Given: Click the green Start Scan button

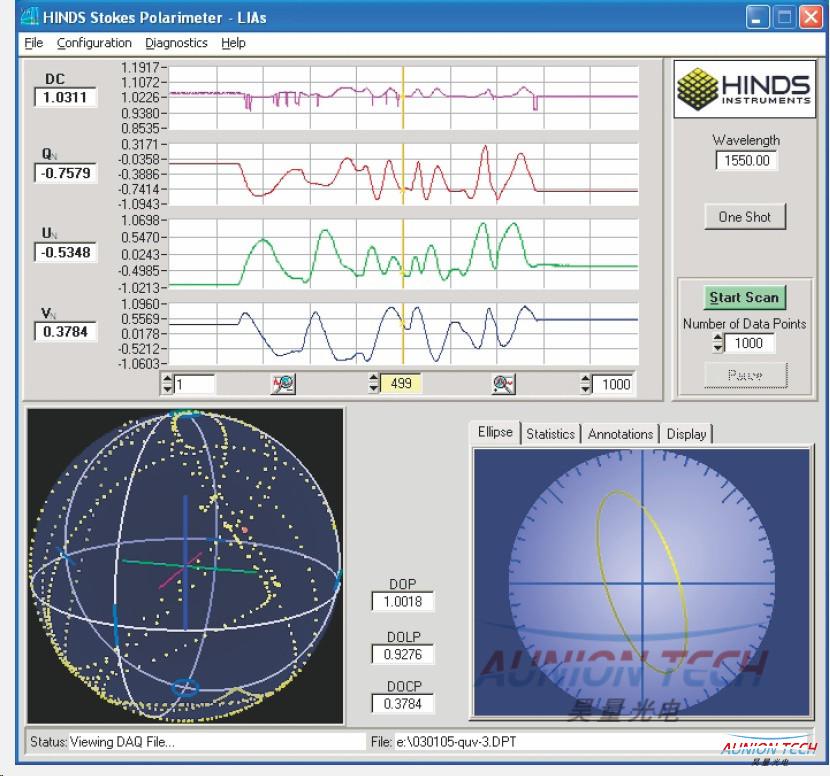Looking at the screenshot, I should [x=744, y=297].
